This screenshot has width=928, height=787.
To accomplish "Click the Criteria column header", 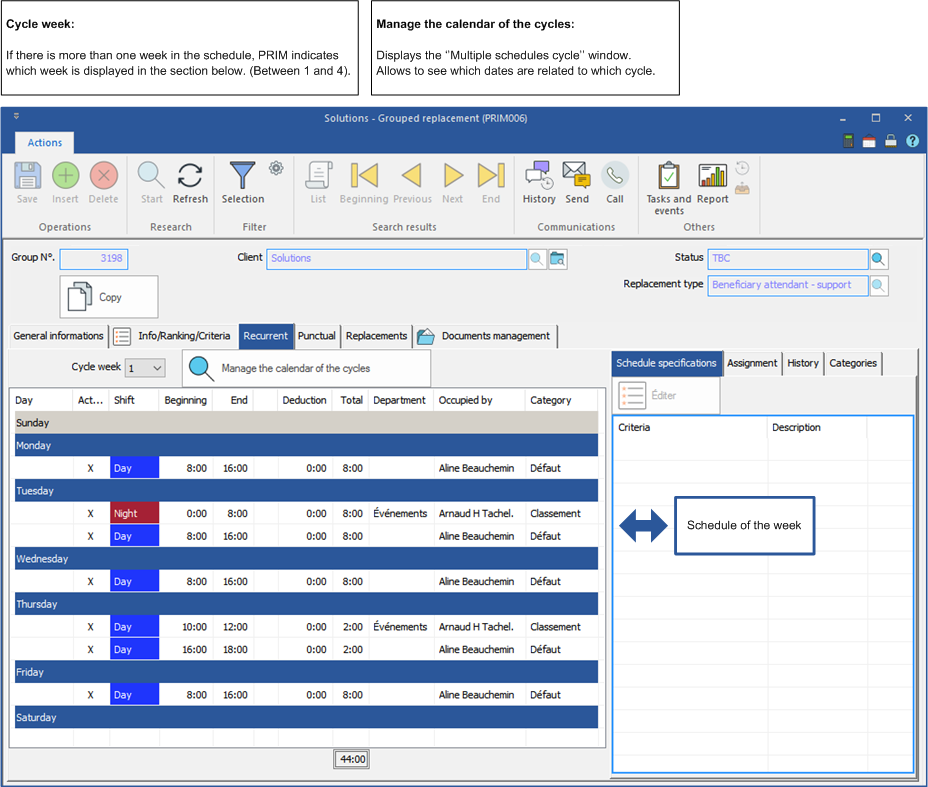I will pyautogui.click(x=690, y=428).
